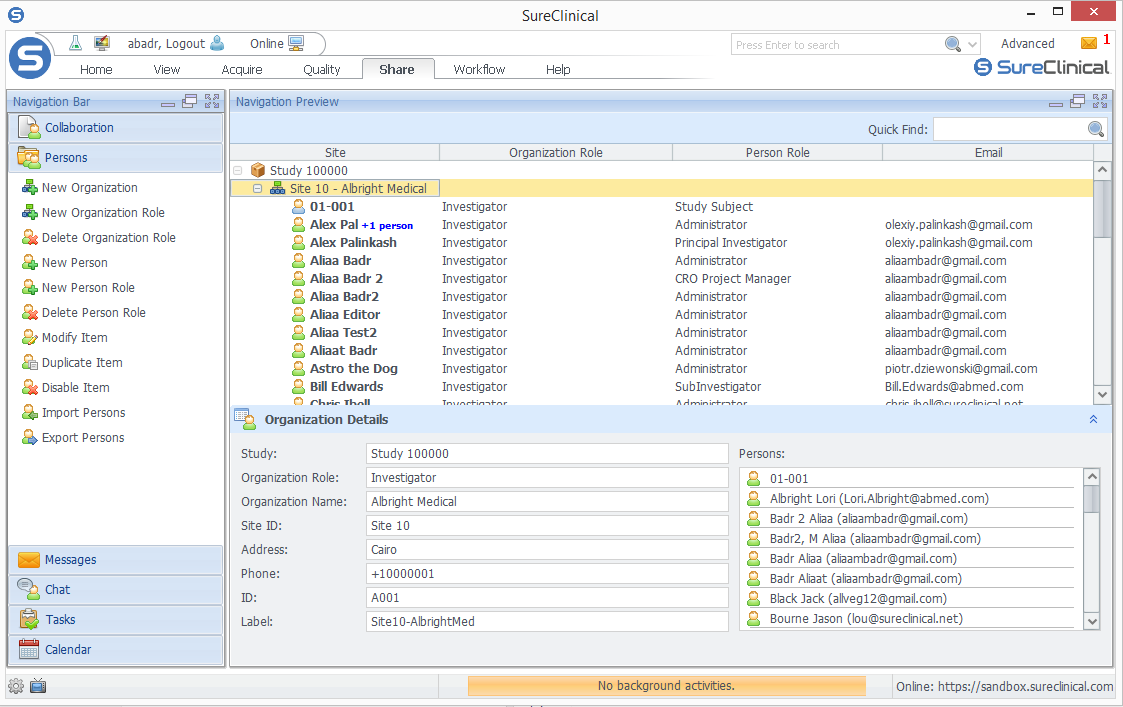The image size is (1123, 707).
Task: Click New Organization icon
Action: pos(29,188)
